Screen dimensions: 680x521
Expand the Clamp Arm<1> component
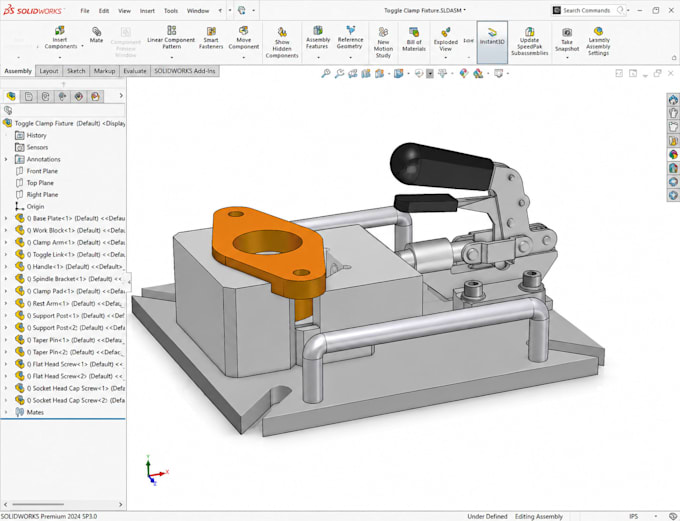click(x=6, y=243)
